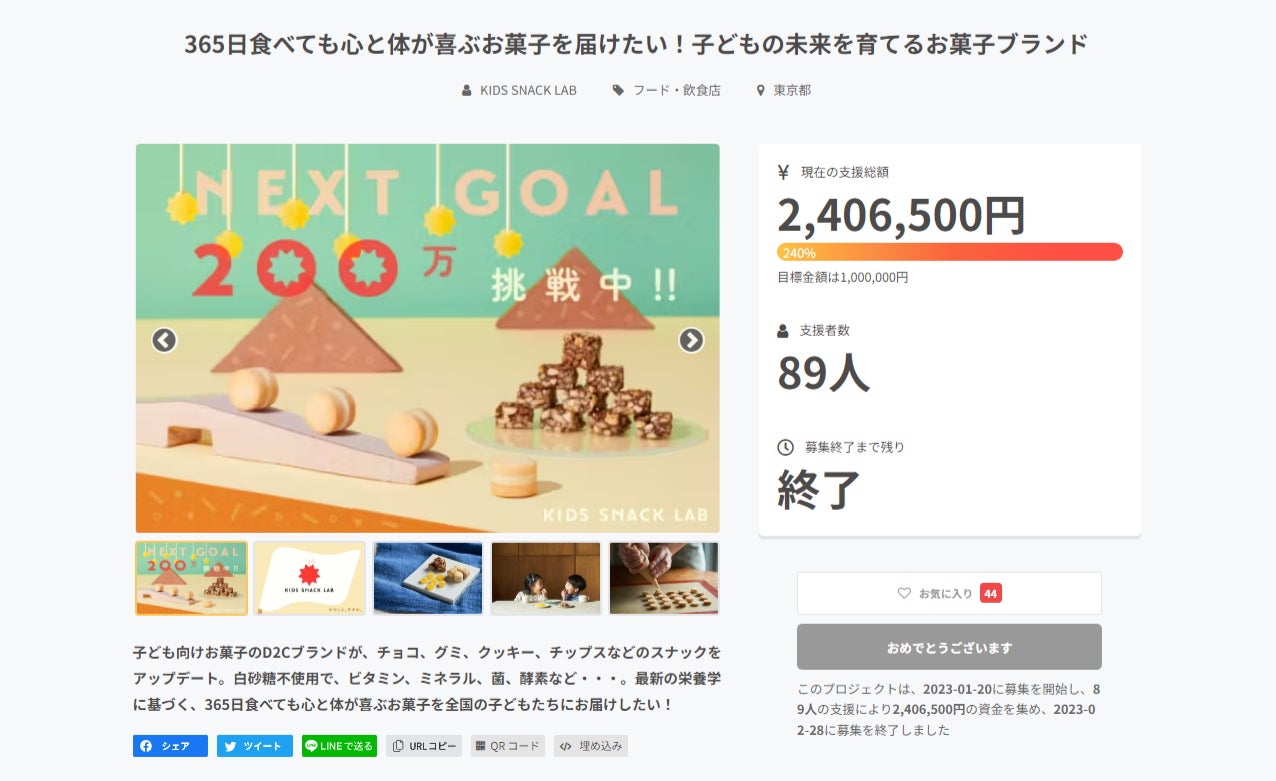Click the previous image arrow on carousel
The height and width of the screenshot is (781, 1276).
[x=164, y=340]
